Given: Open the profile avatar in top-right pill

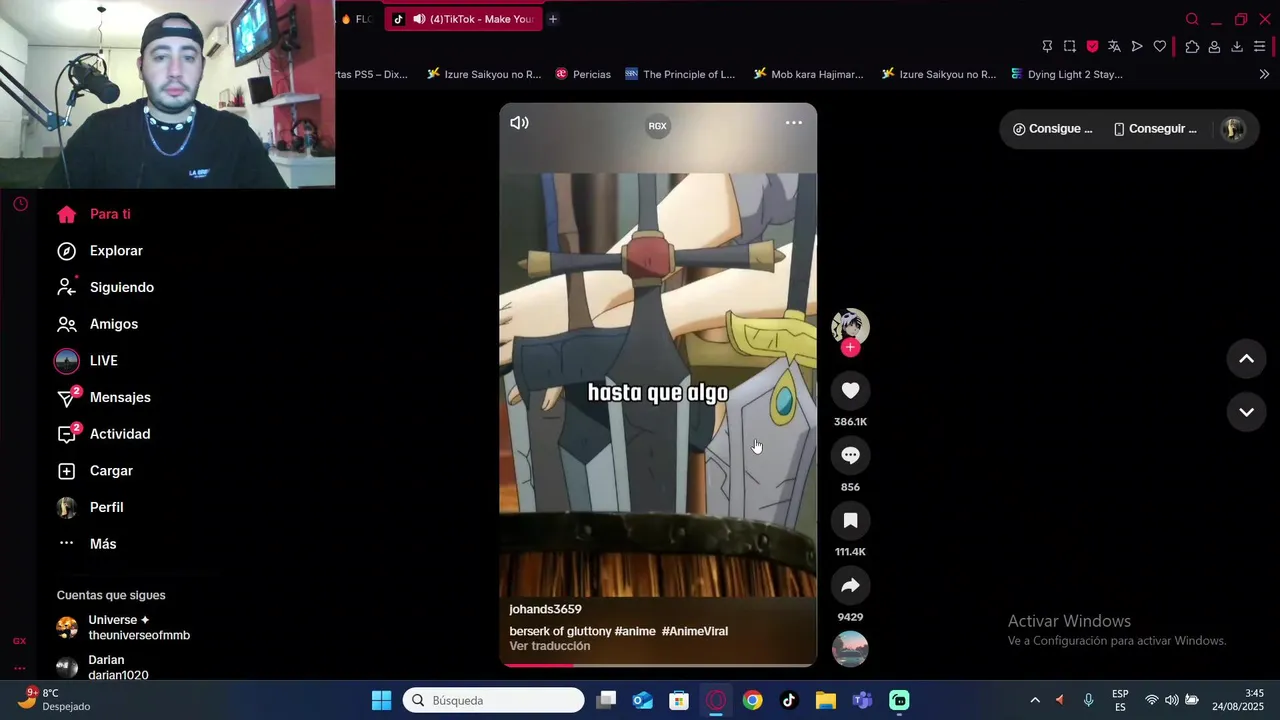Looking at the screenshot, I should 1233,129.
